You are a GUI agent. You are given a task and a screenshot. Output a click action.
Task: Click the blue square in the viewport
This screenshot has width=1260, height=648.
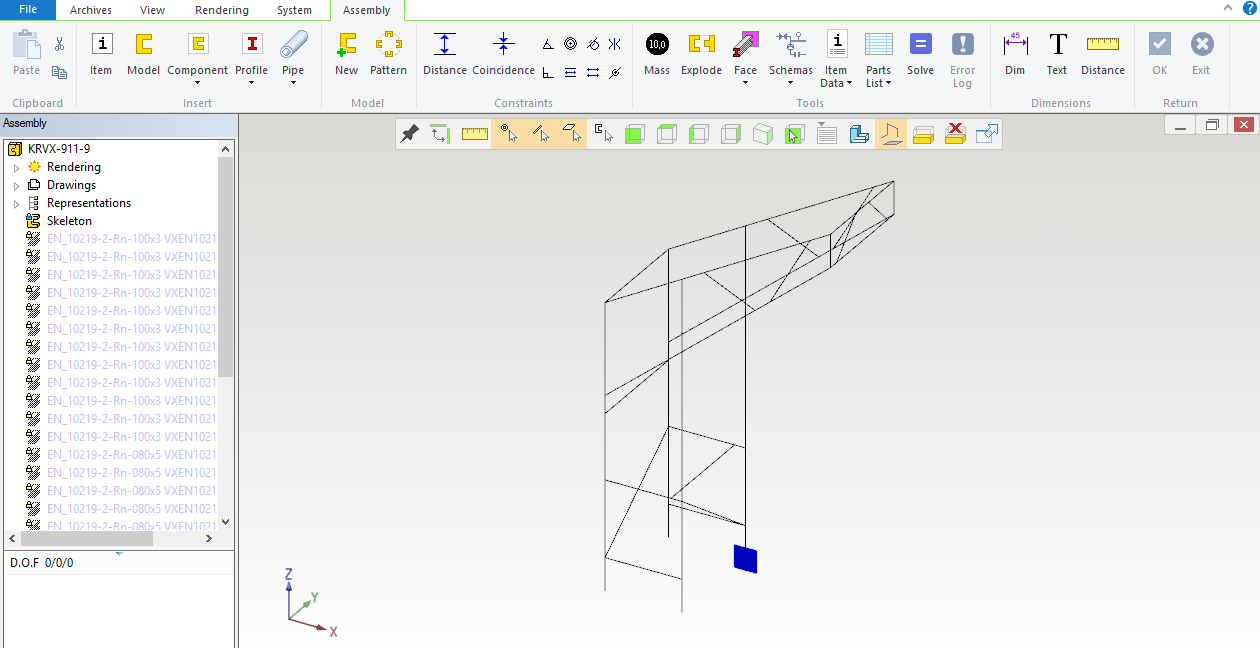point(745,559)
